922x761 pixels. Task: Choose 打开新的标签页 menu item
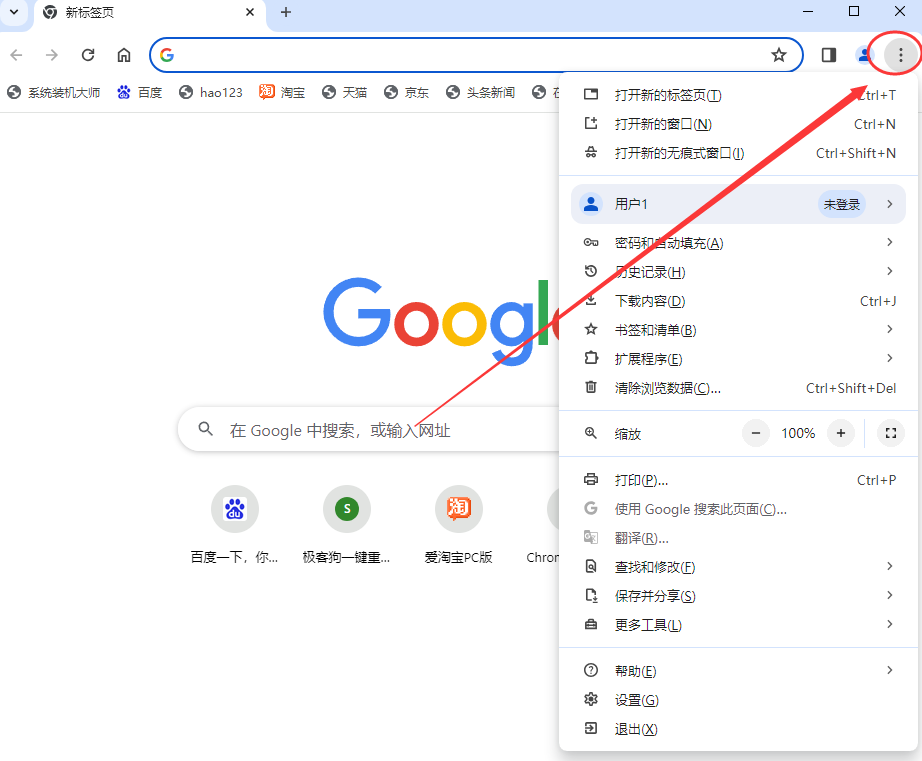tap(740, 95)
